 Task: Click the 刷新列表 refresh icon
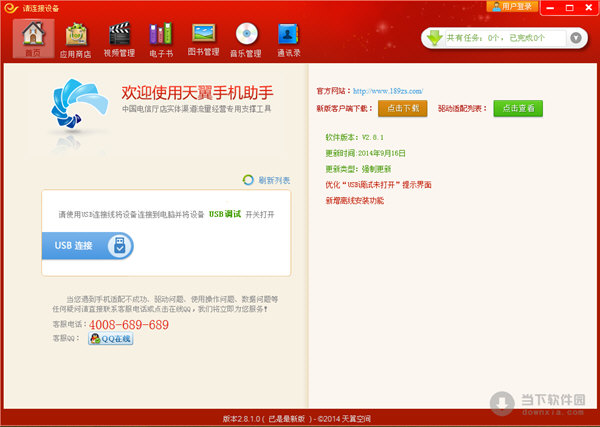pos(248,180)
